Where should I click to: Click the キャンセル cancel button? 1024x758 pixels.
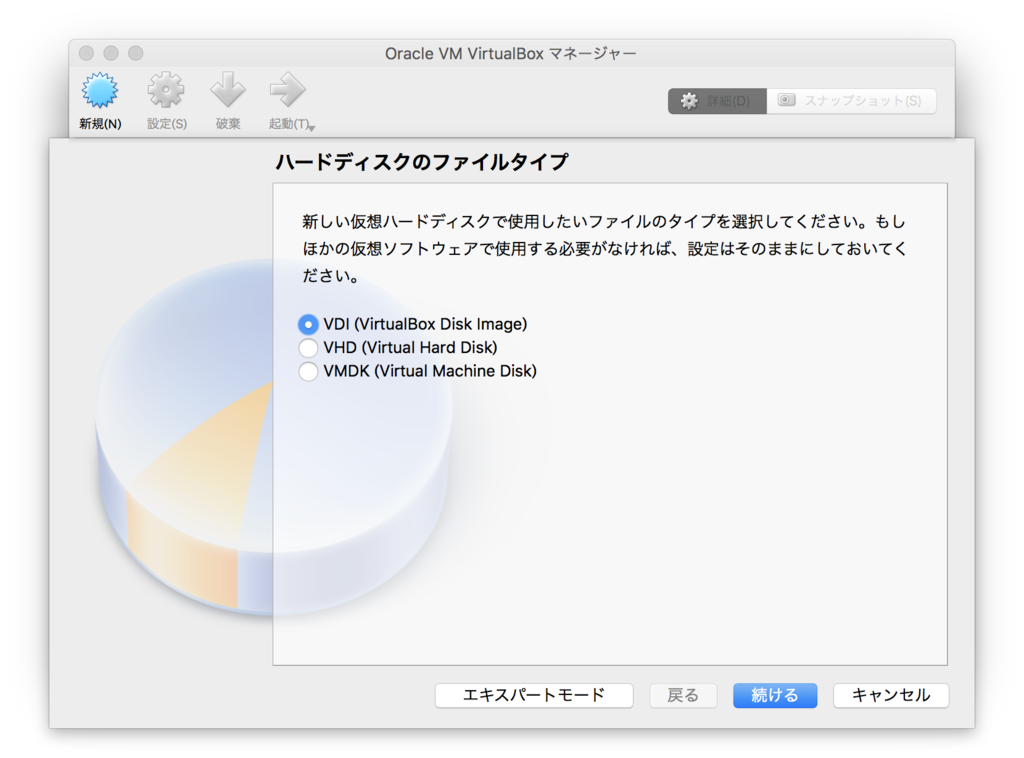coord(891,695)
